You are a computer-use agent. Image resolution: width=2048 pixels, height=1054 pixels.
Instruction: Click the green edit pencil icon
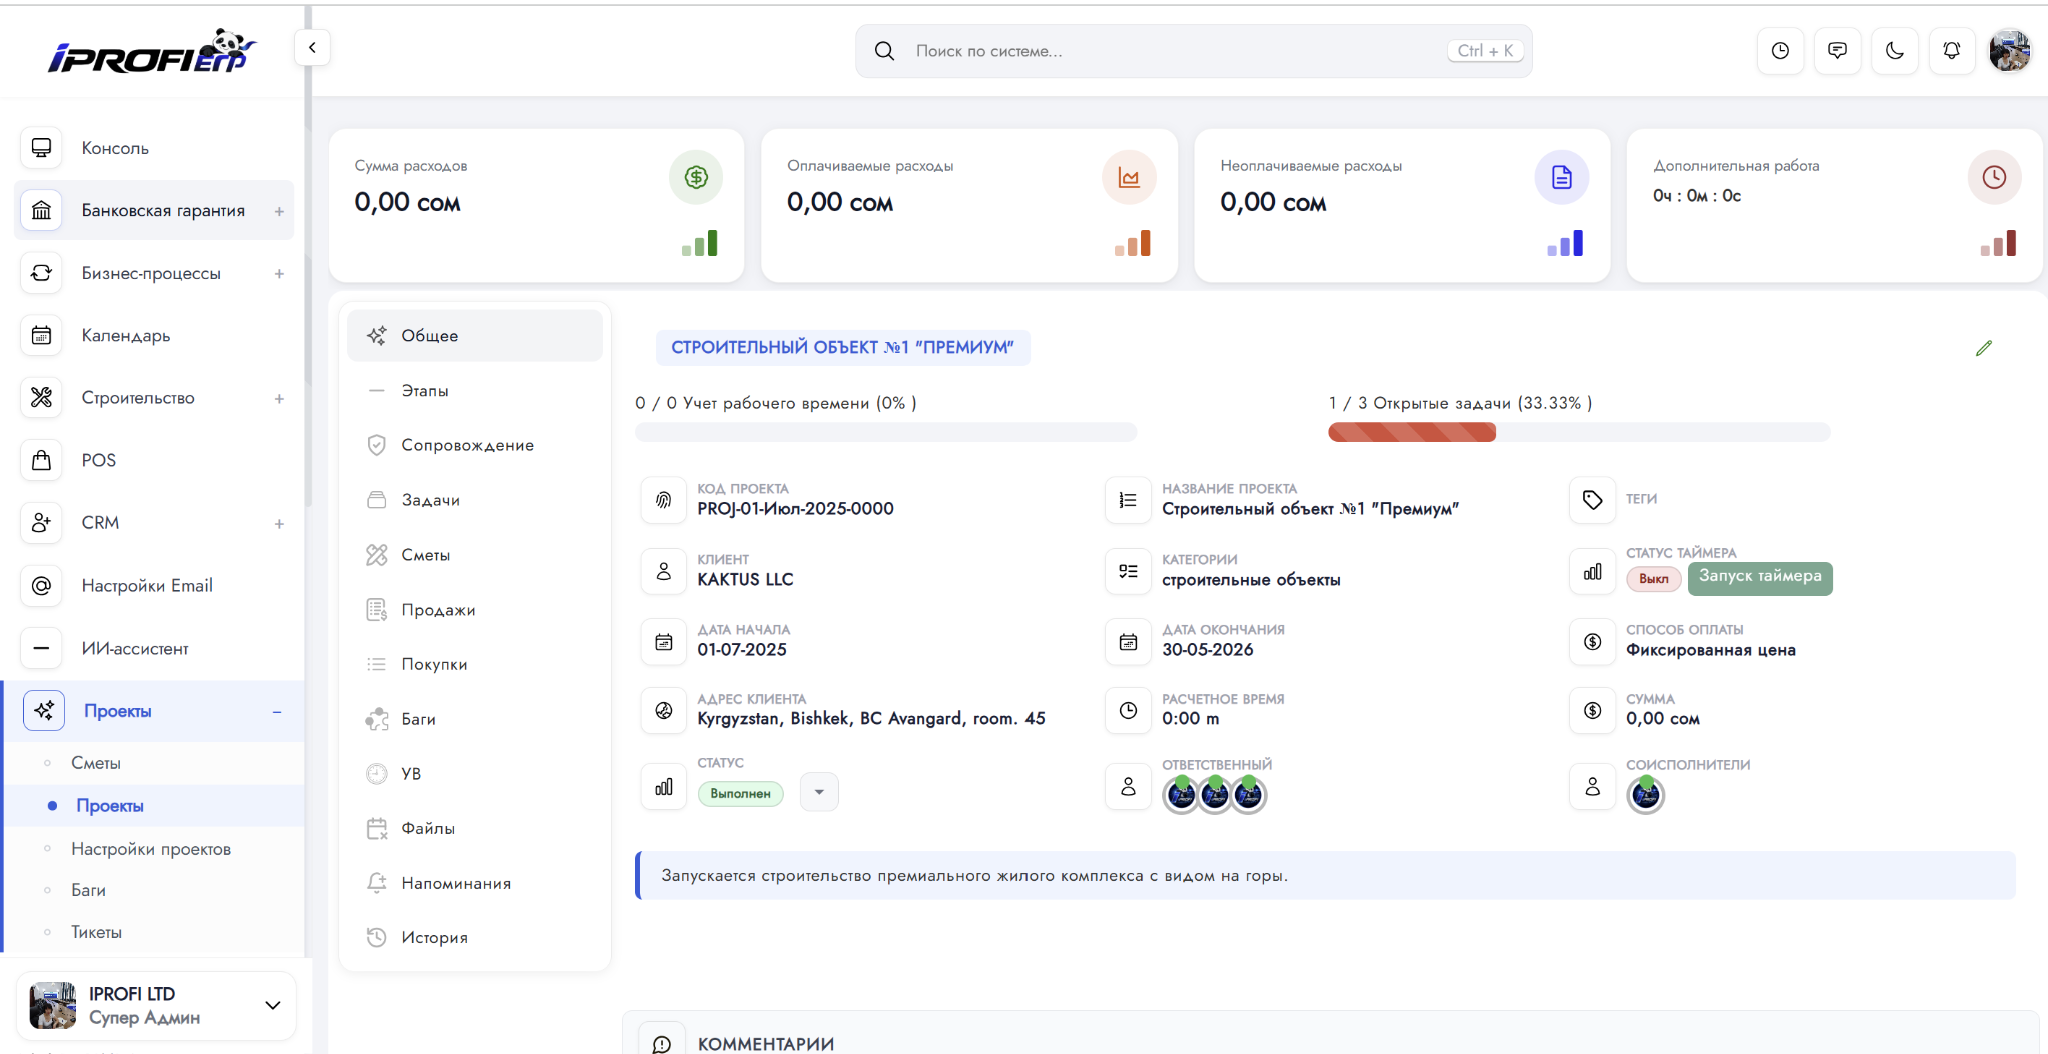coord(1984,348)
